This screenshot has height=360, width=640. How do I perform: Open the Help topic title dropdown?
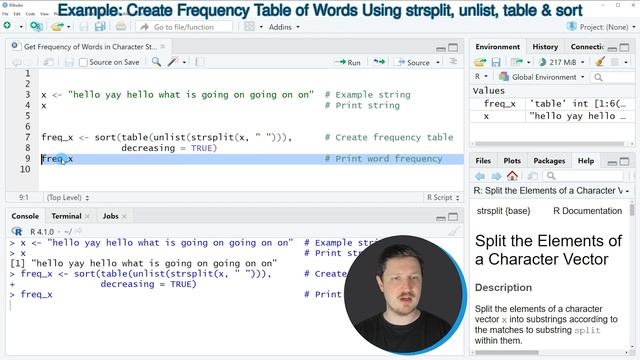[x=551, y=191]
